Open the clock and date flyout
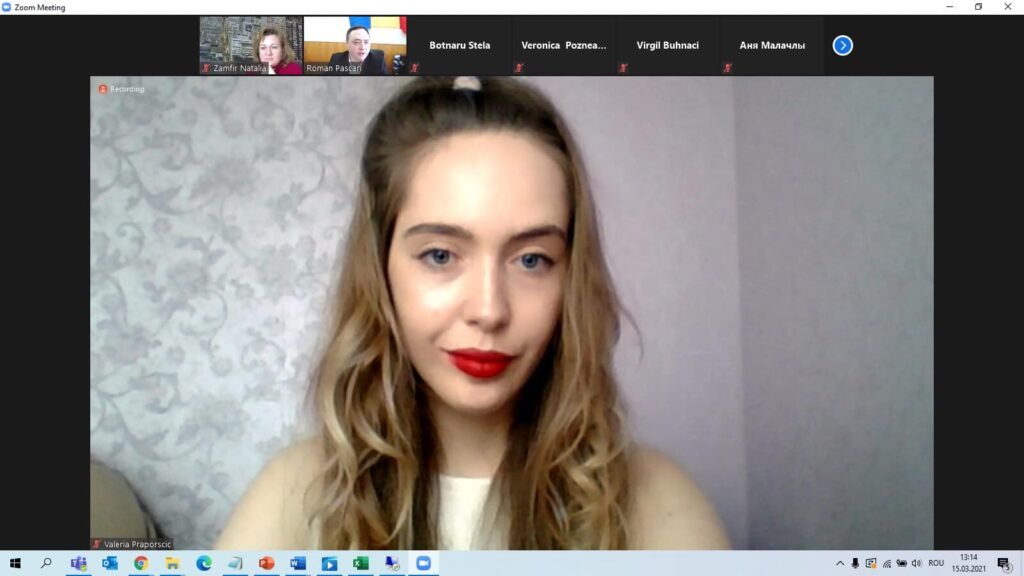This screenshot has width=1024, height=576. (x=968, y=563)
